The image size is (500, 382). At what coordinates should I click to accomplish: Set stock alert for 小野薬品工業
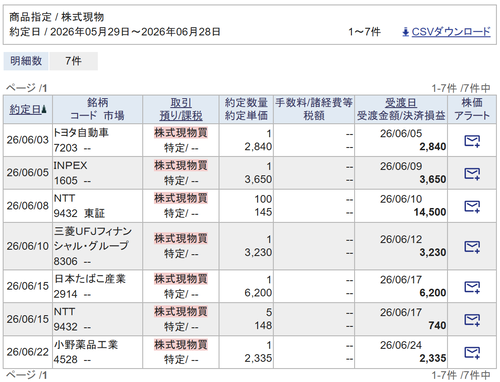472,352
